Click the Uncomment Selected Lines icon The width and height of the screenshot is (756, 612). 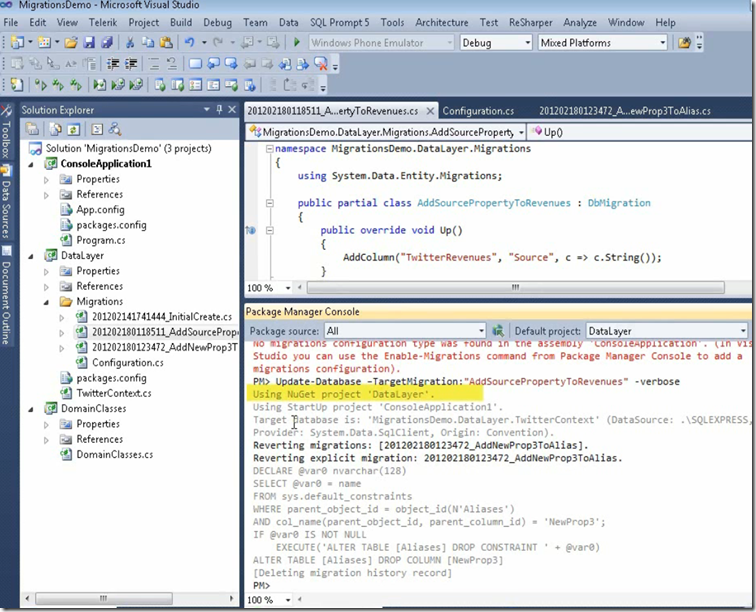click(172, 64)
